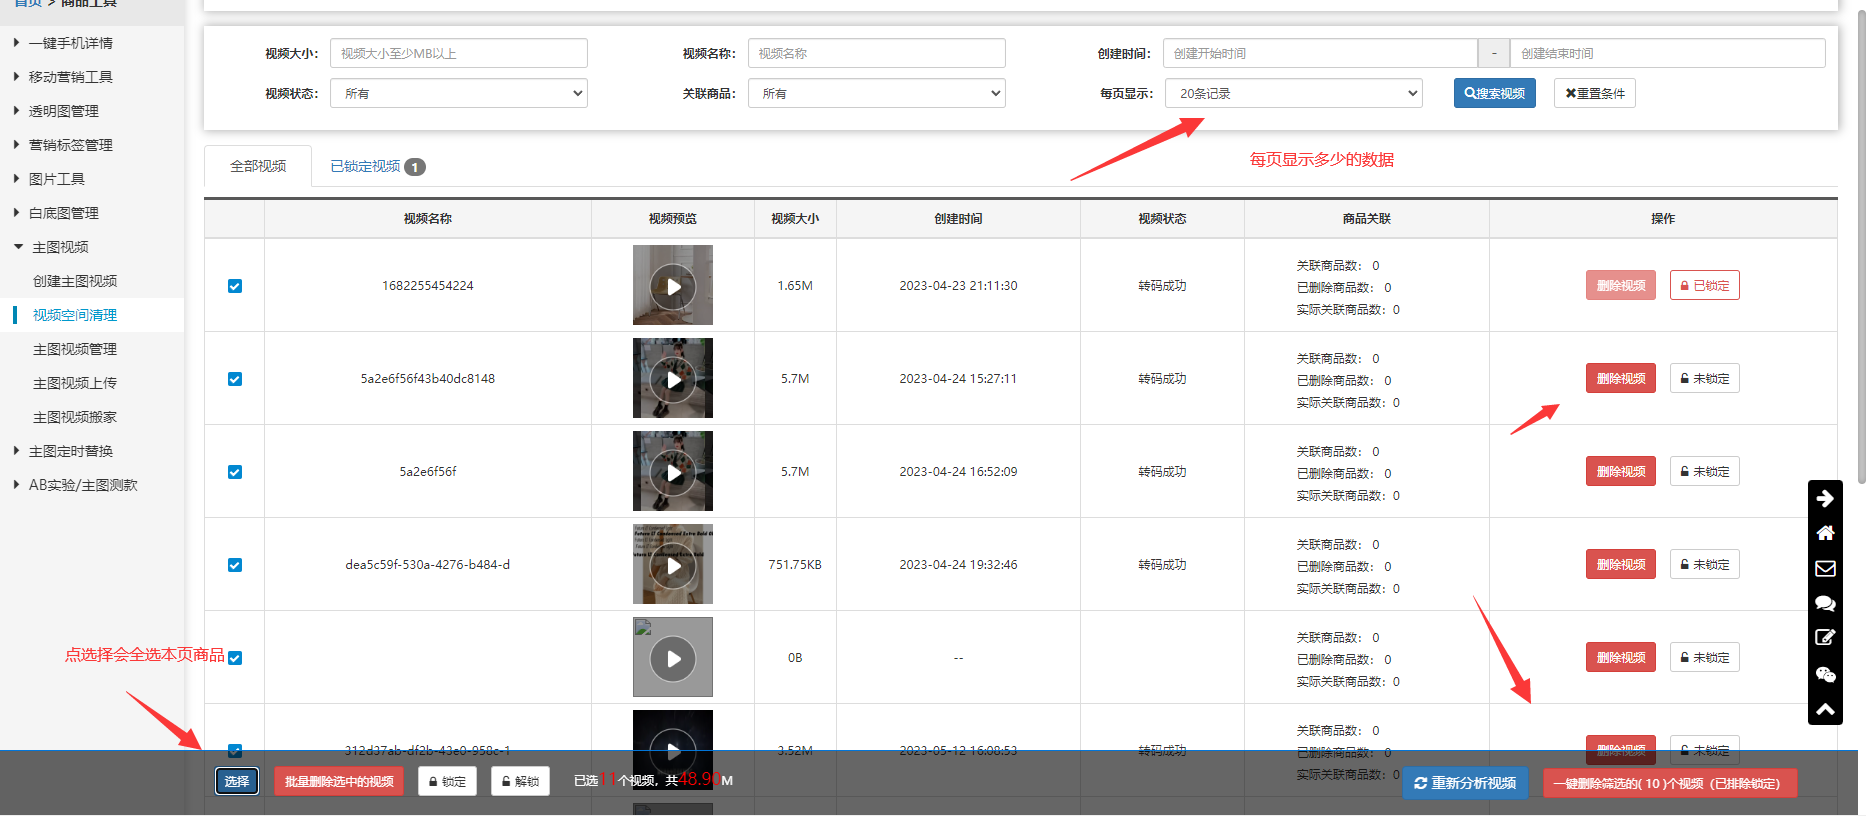This screenshot has height=818, width=1866.
Task: Toggle checkbox for dea5c59f-530a-4276-b484-d row
Action: click(x=235, y=565)
